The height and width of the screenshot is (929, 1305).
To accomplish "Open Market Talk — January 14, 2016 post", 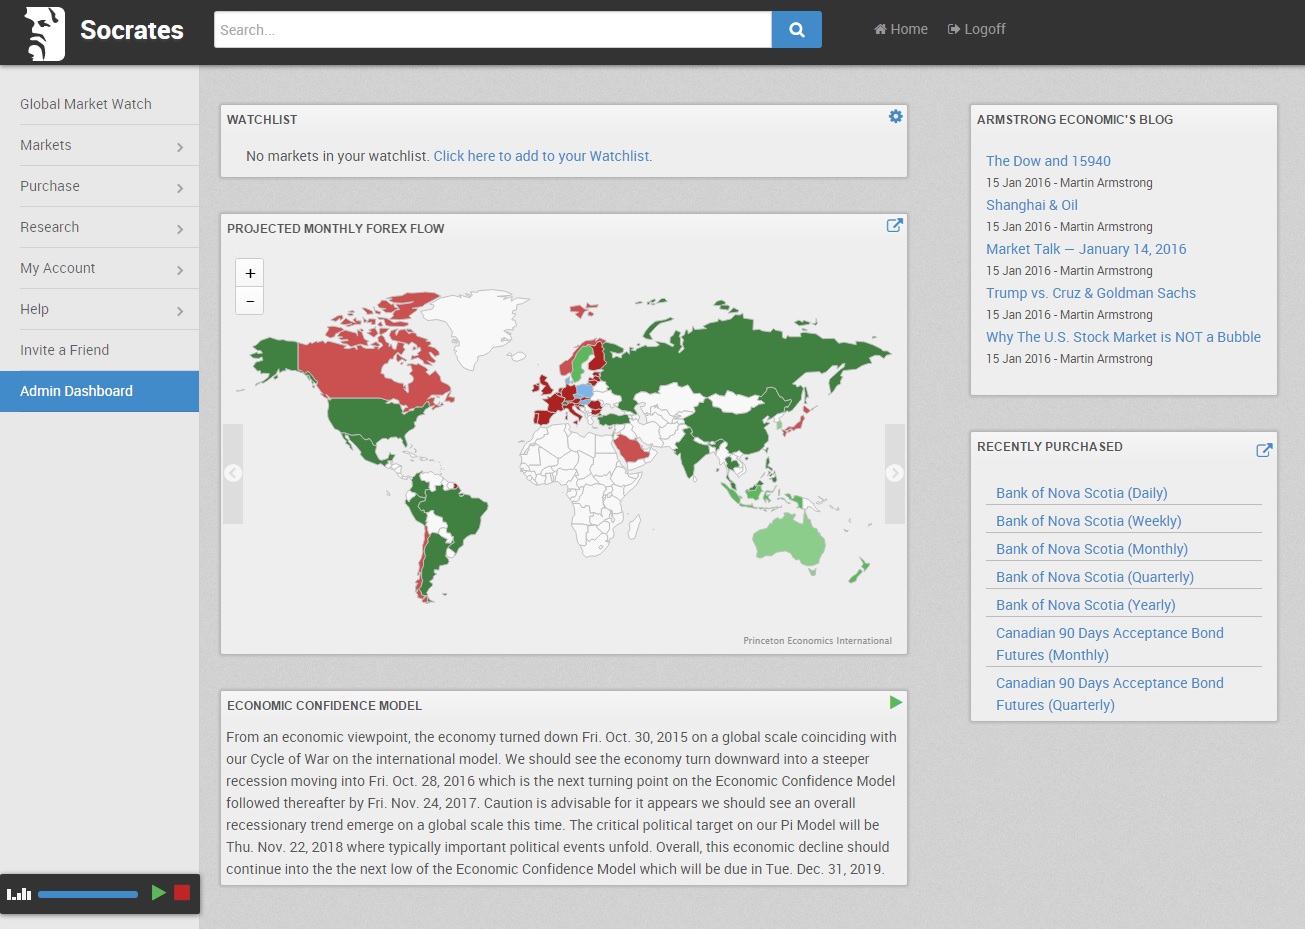I will click(x=1086, y=249).
